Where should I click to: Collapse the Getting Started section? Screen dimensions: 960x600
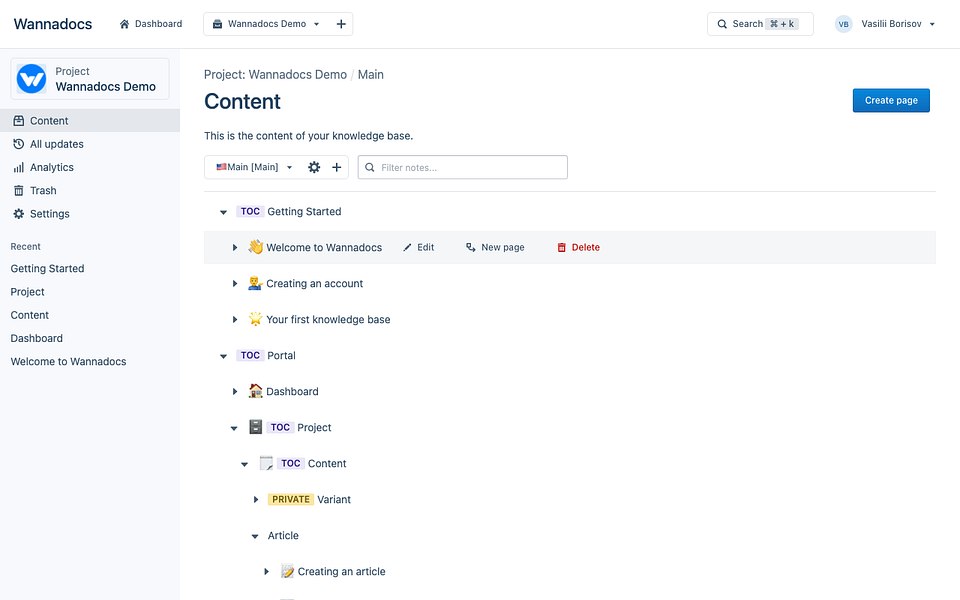point(223,212)
